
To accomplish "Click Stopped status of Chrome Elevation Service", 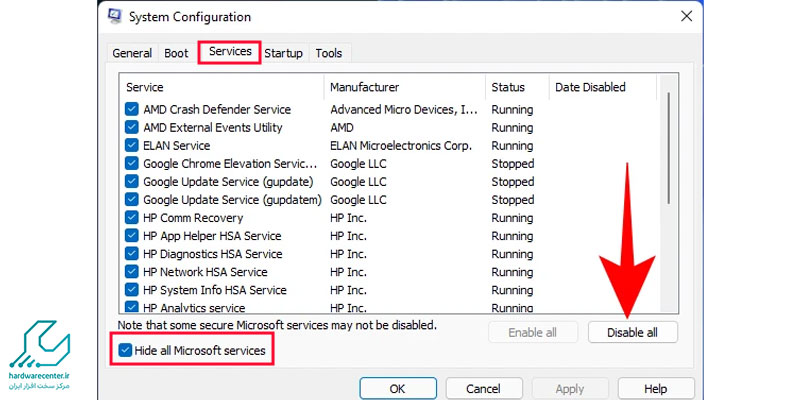I will [513, 164].
